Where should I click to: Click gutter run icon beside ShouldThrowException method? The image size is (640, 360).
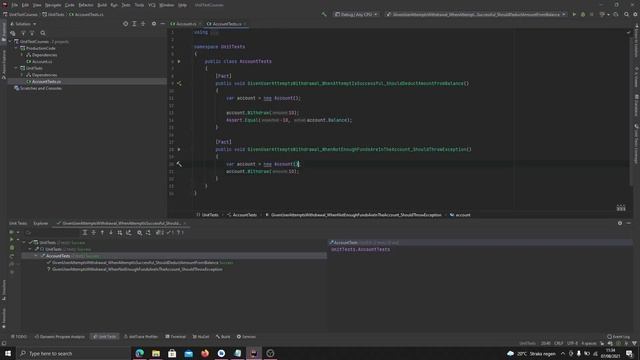pos(179,149)
